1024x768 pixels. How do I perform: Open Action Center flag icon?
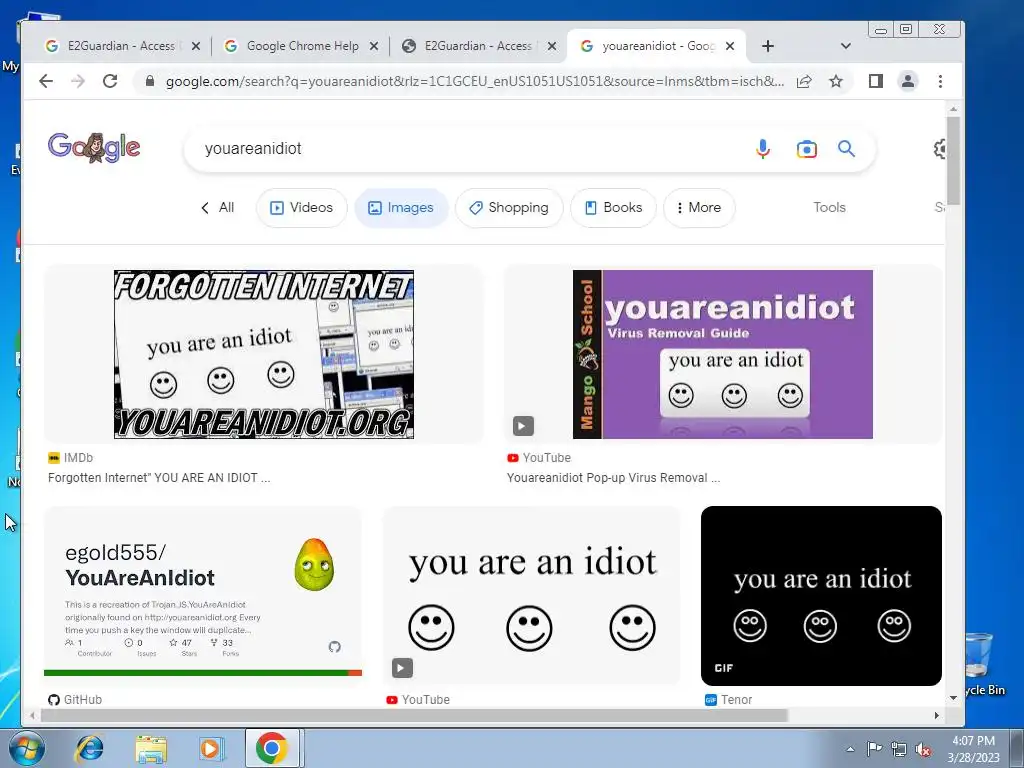(874, 749)
